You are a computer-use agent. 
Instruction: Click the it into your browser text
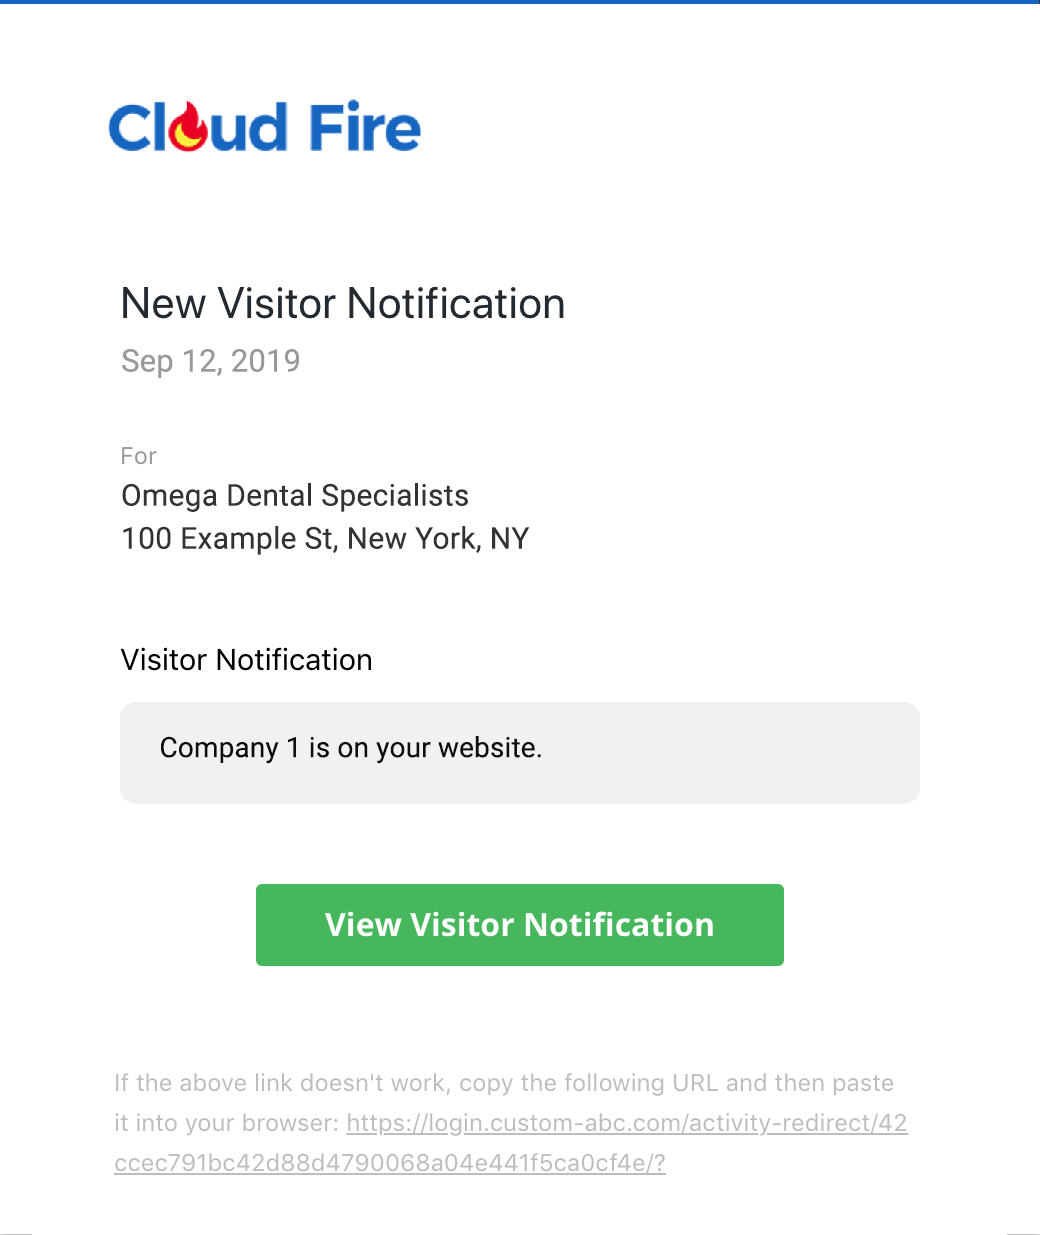227,1123
